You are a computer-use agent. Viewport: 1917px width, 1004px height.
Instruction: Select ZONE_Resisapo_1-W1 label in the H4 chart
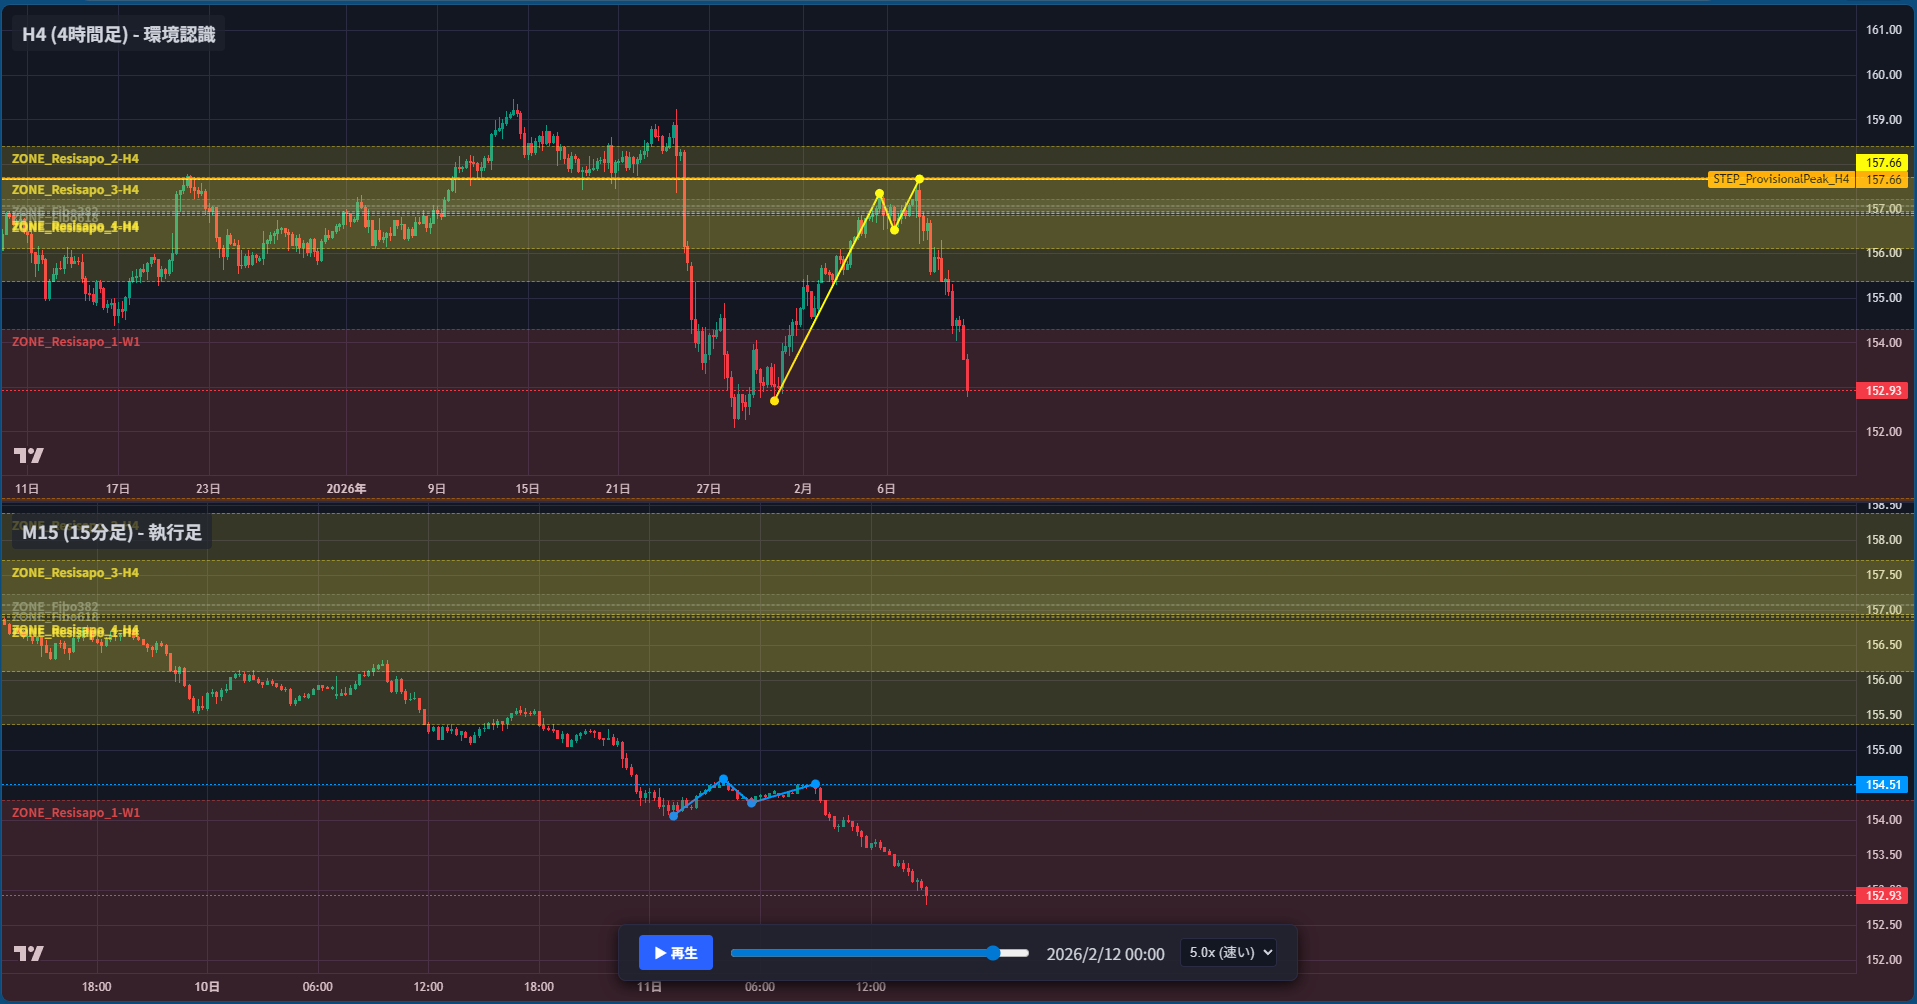76,342
